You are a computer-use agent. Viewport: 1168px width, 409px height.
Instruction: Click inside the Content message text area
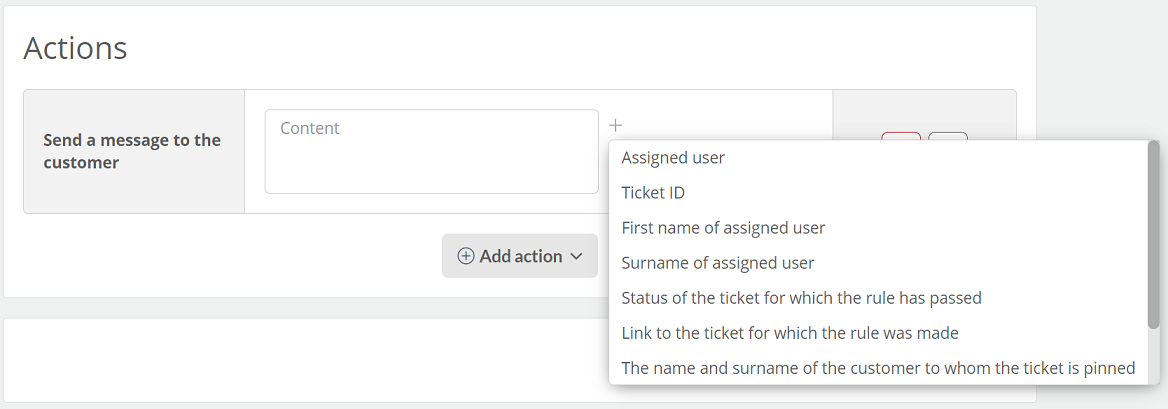coord(431,151)
